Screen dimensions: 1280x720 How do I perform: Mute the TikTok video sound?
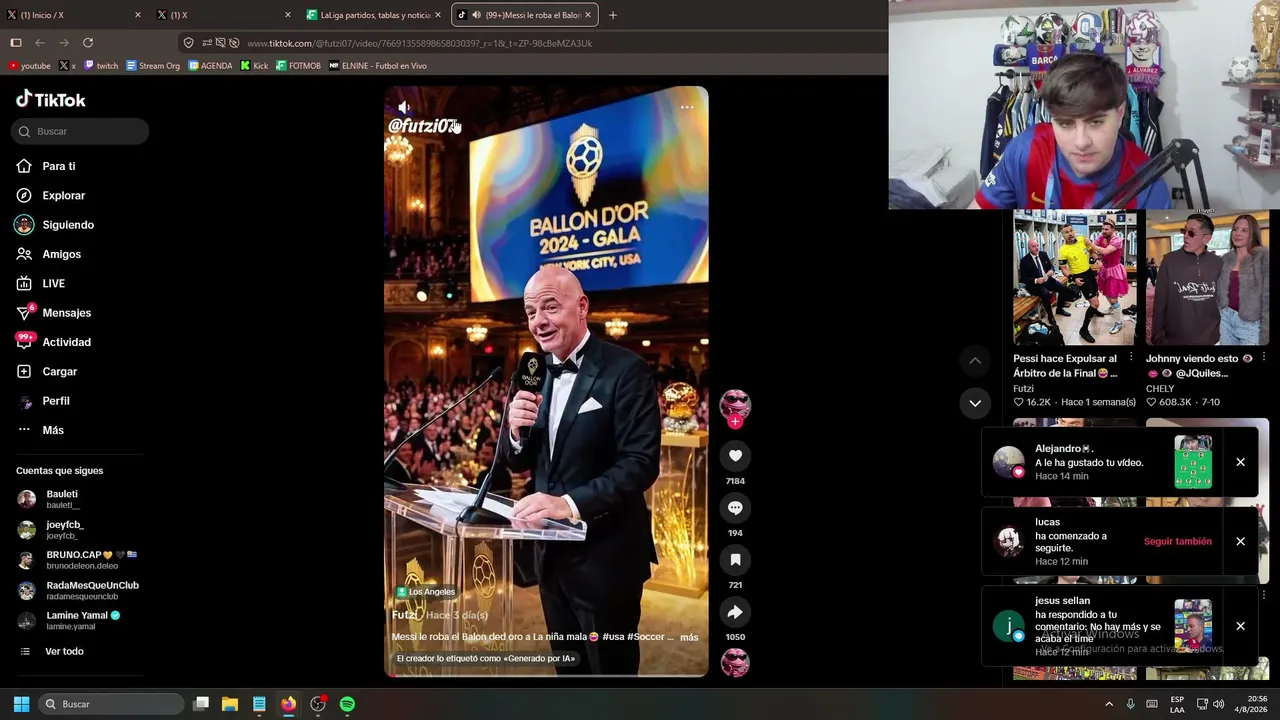pos(404,107)
